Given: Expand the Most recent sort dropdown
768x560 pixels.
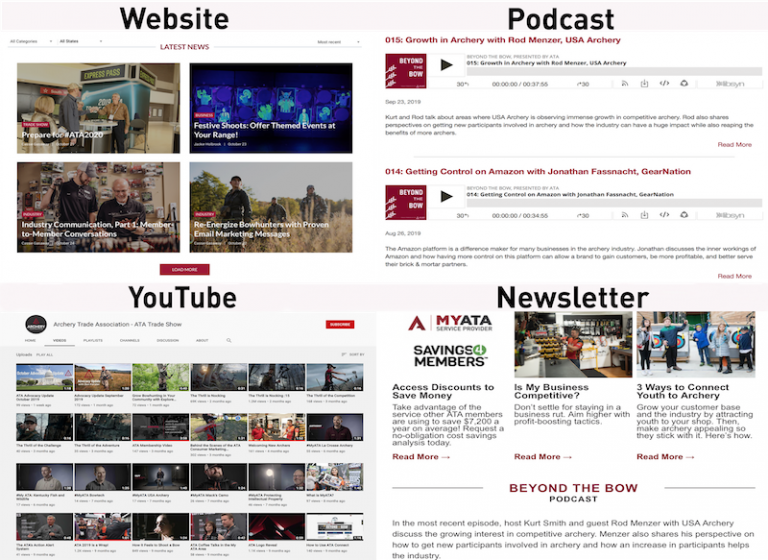Looking at the screenshot, I should click(334, 42).
